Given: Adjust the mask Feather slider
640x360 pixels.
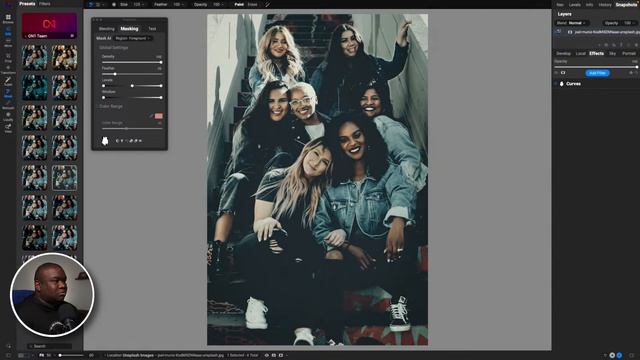Looking at the screenshot, I should point(132,74).
